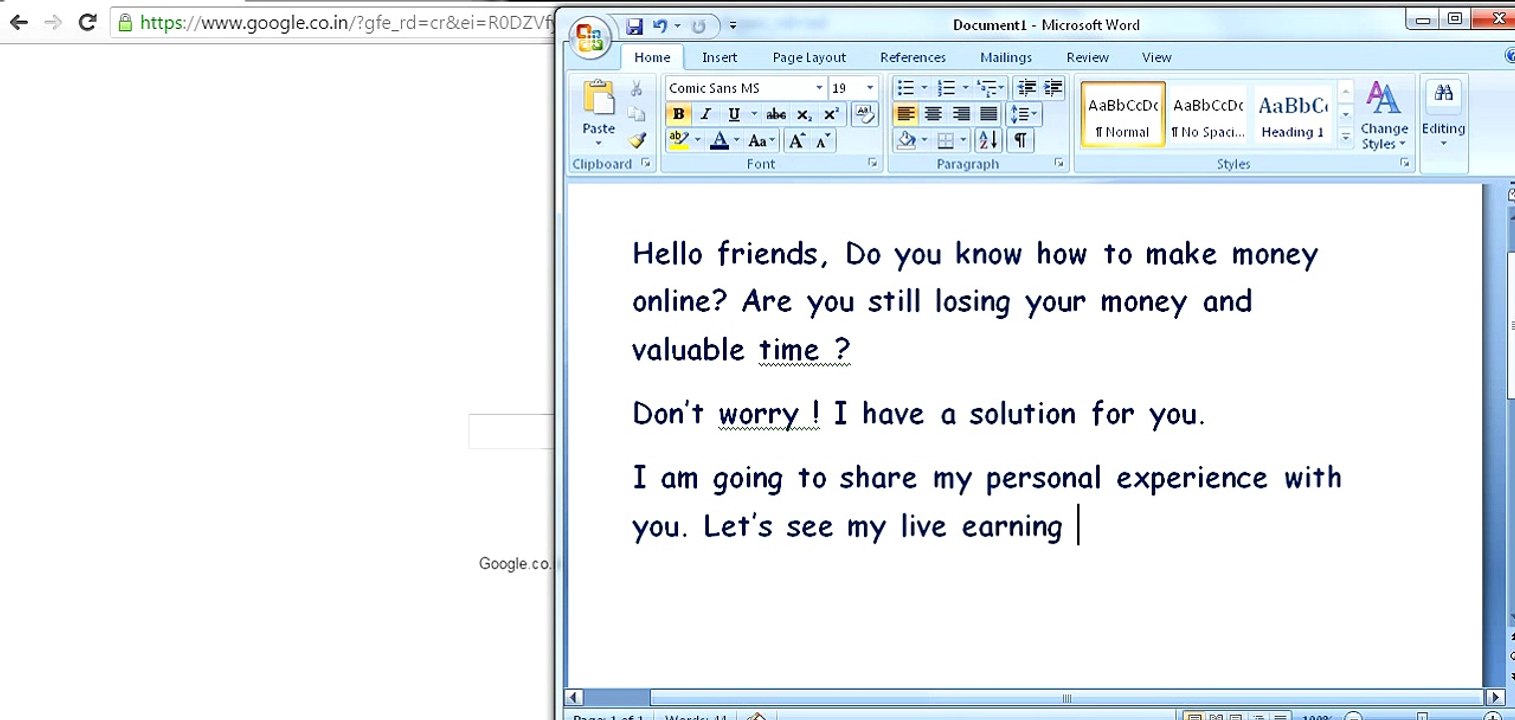The width and height of the screenshot is (1515, 720).
Task: Open the font size dropdown showing 19
Action: click(870, 88)
